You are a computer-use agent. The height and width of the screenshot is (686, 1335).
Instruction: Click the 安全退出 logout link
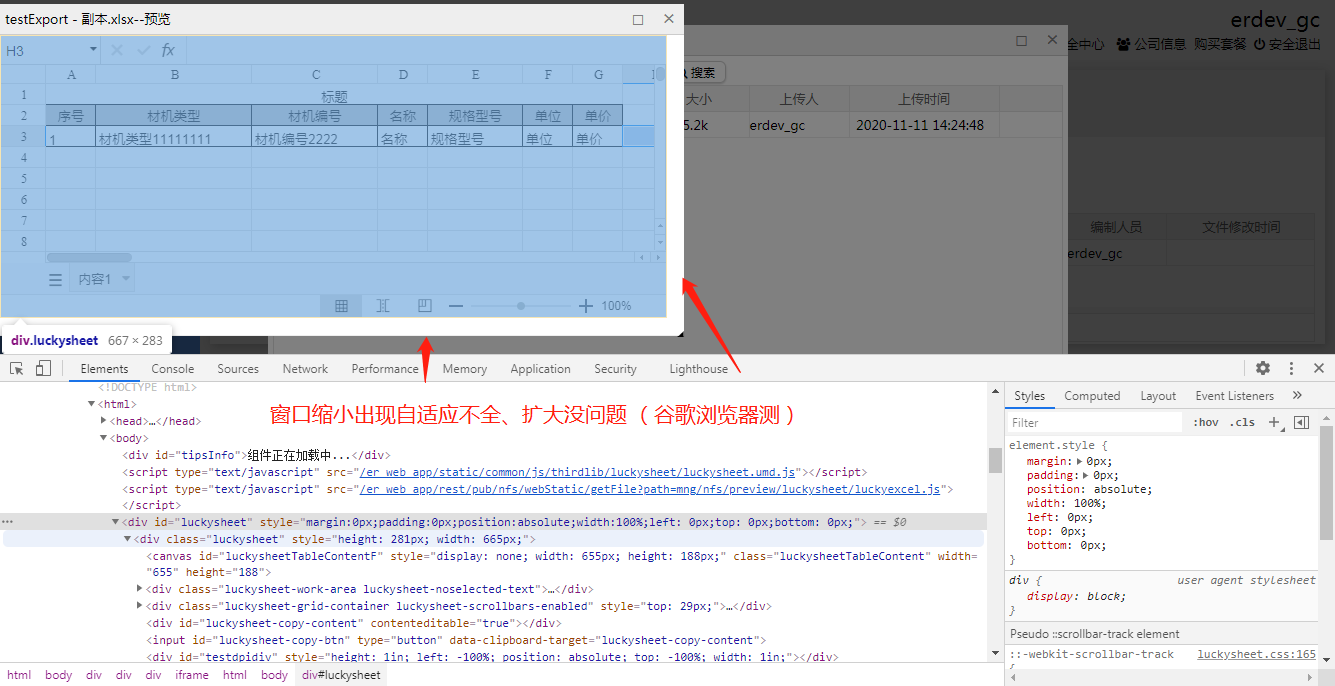coord(1287,44)
